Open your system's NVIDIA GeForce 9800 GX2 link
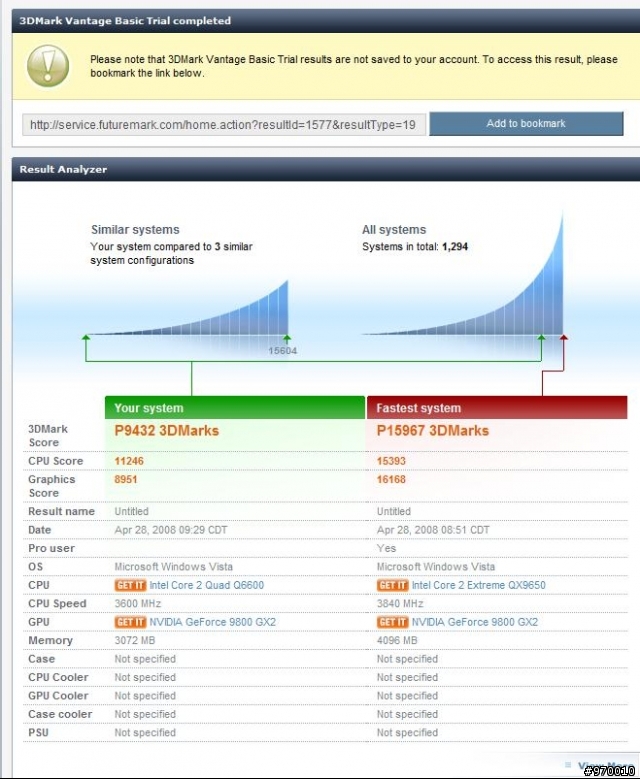The width and height of the screenshot is (640, 779). [213, 622]
